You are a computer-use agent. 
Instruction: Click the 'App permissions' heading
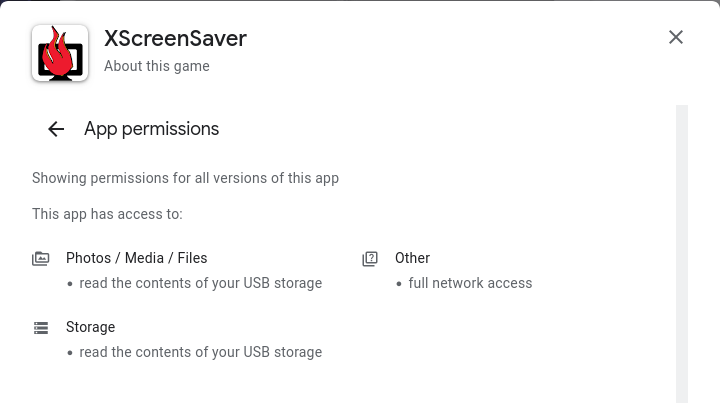(x=151, y=129)
